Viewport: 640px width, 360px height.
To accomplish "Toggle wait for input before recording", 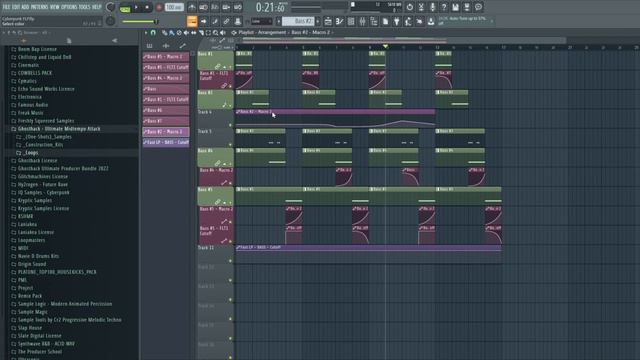I will coord(203,7).
